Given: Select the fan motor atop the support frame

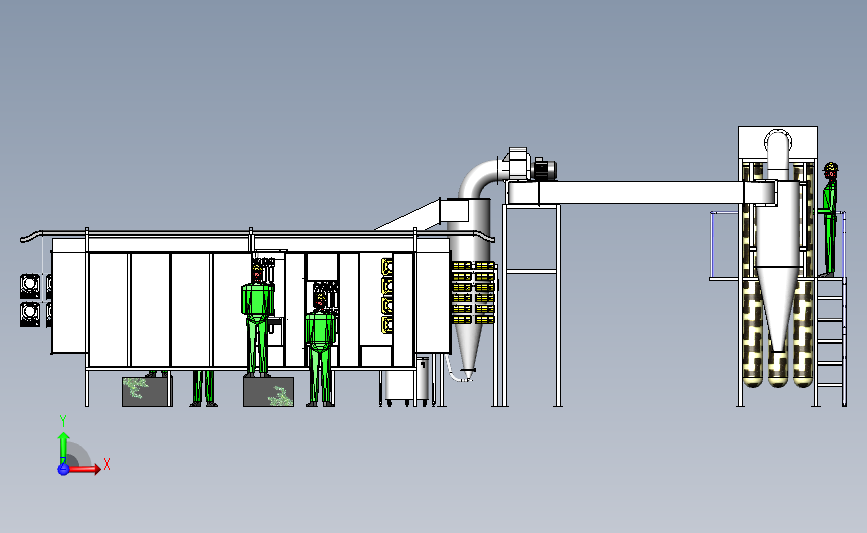Looking at the screenshot, I should [x=543, y=169].
